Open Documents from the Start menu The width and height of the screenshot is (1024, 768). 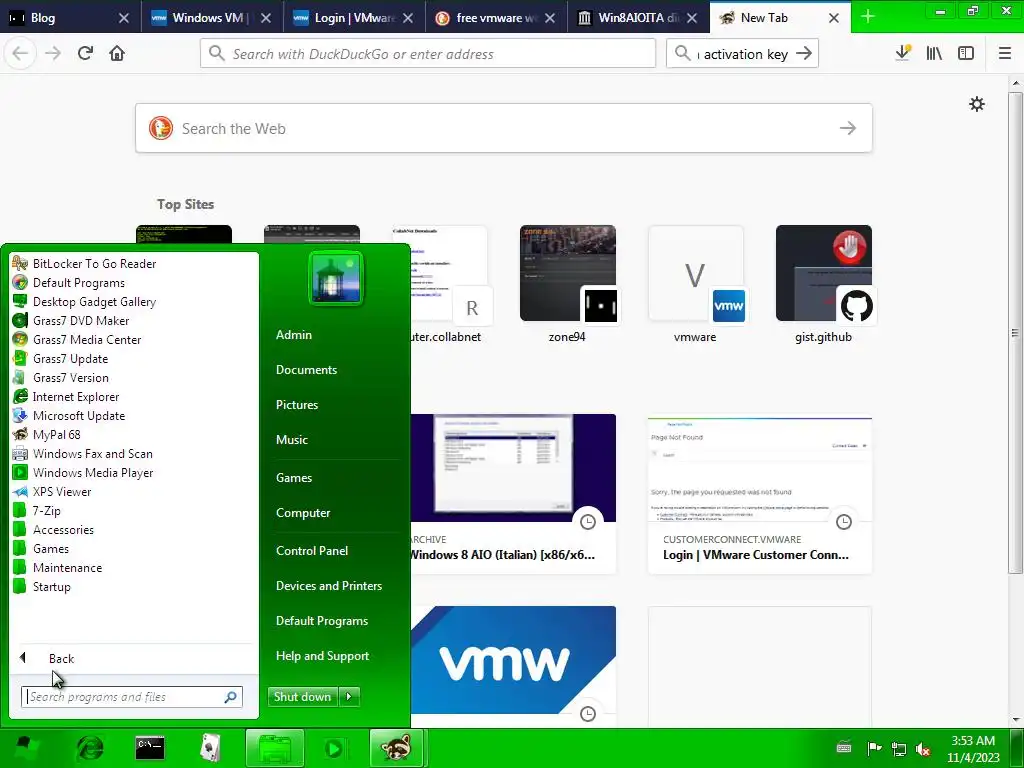pyautogui.click(x=306, y=370)
